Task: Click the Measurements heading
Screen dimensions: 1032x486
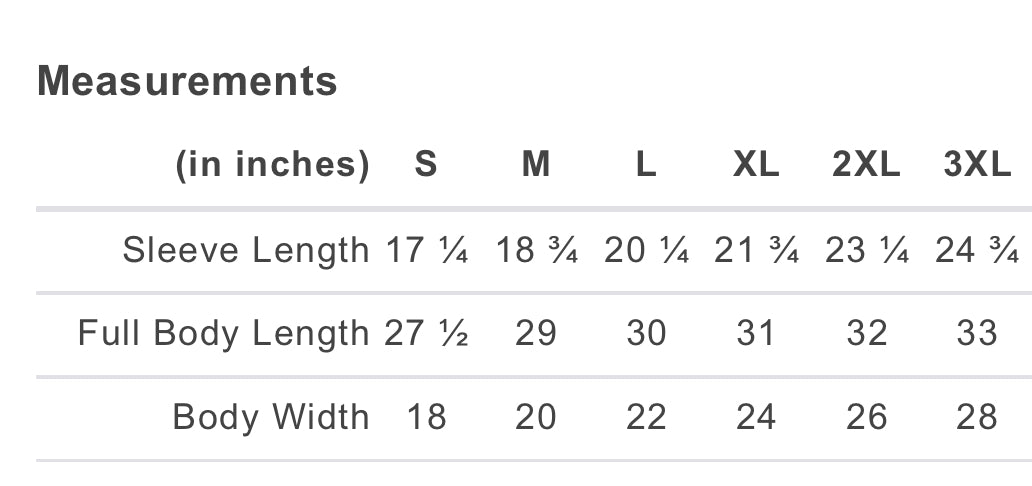Action: (x=187, y=81)
